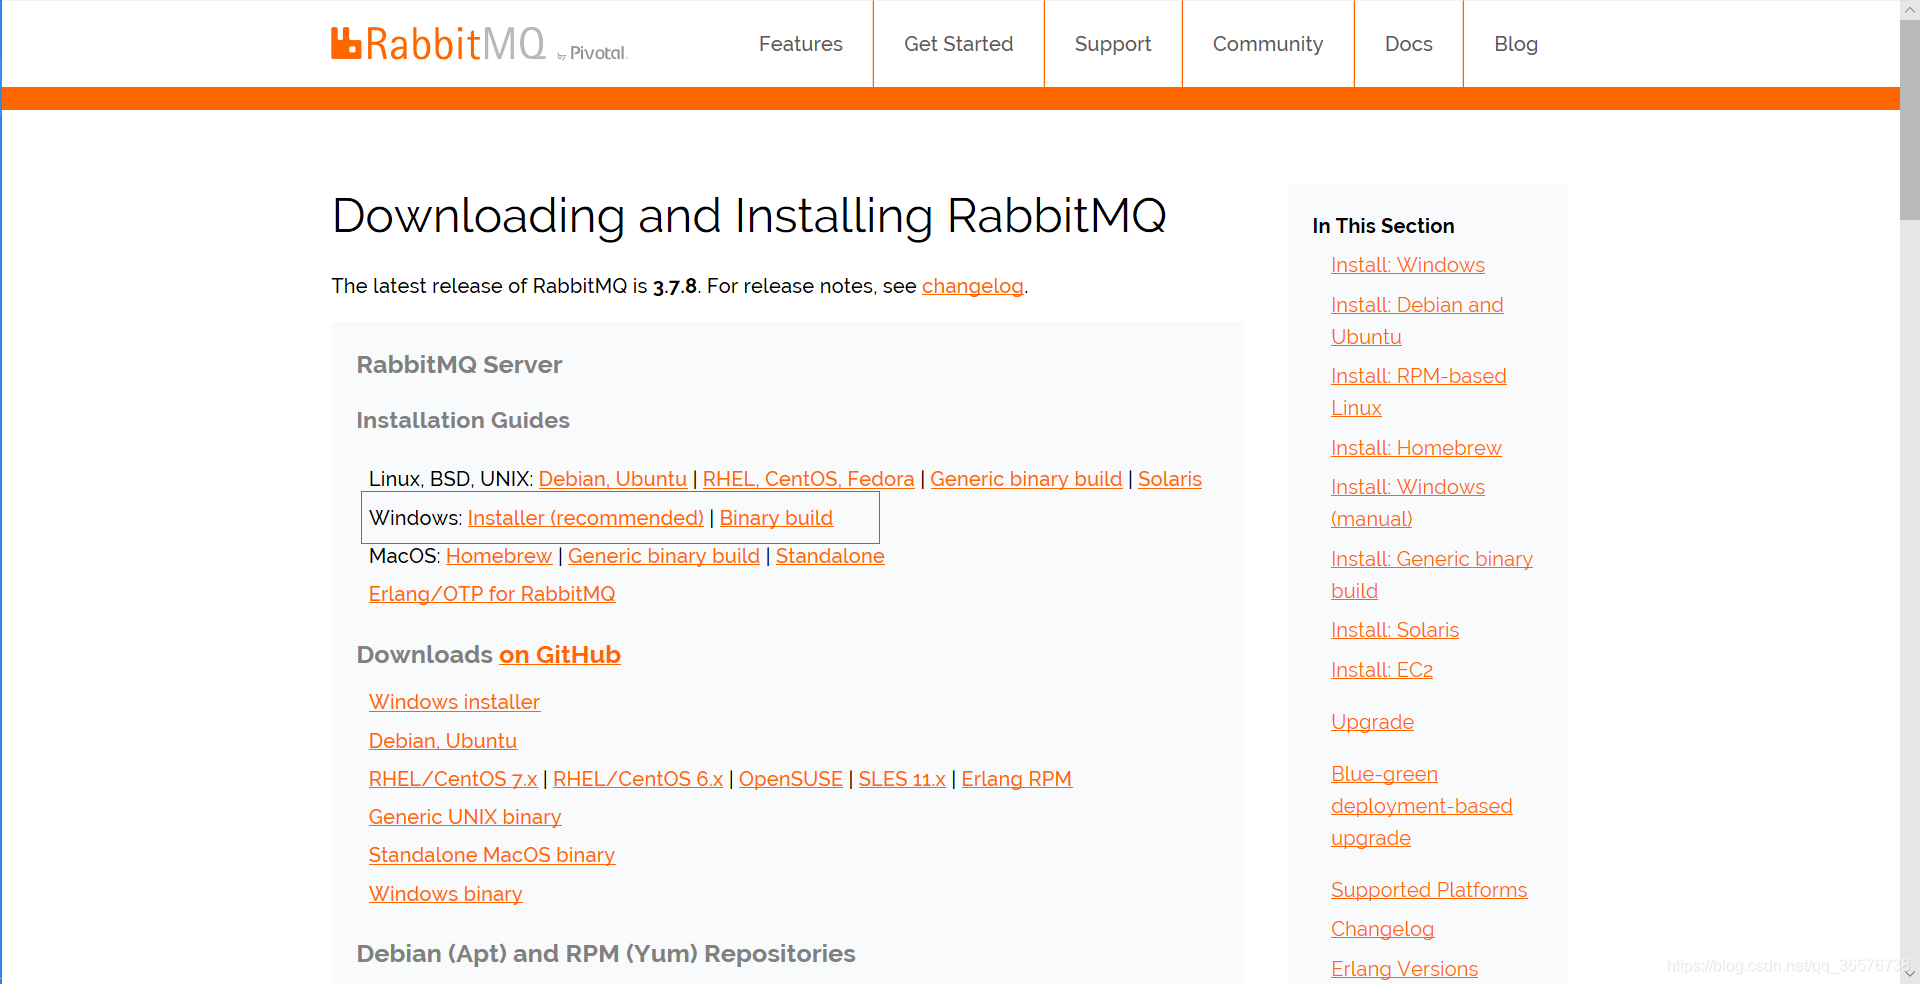
Task: Open the sidebar Changelog link
Action: coord(1382,929)
